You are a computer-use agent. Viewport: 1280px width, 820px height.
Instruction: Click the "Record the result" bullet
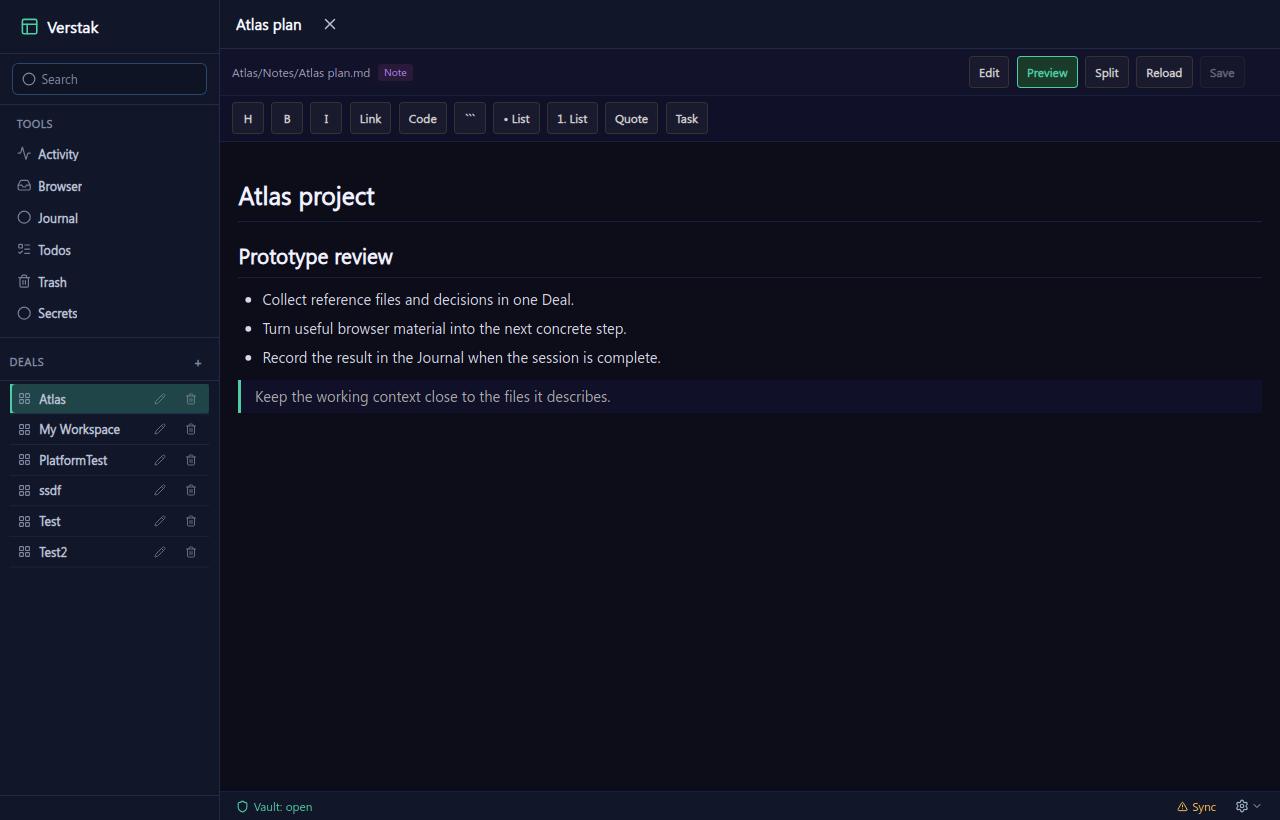point(461,358)
